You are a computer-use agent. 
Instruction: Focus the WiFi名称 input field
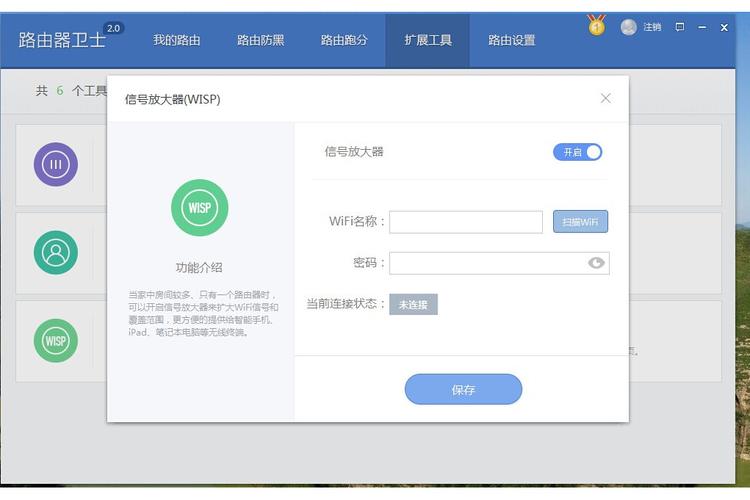point(465,222)
